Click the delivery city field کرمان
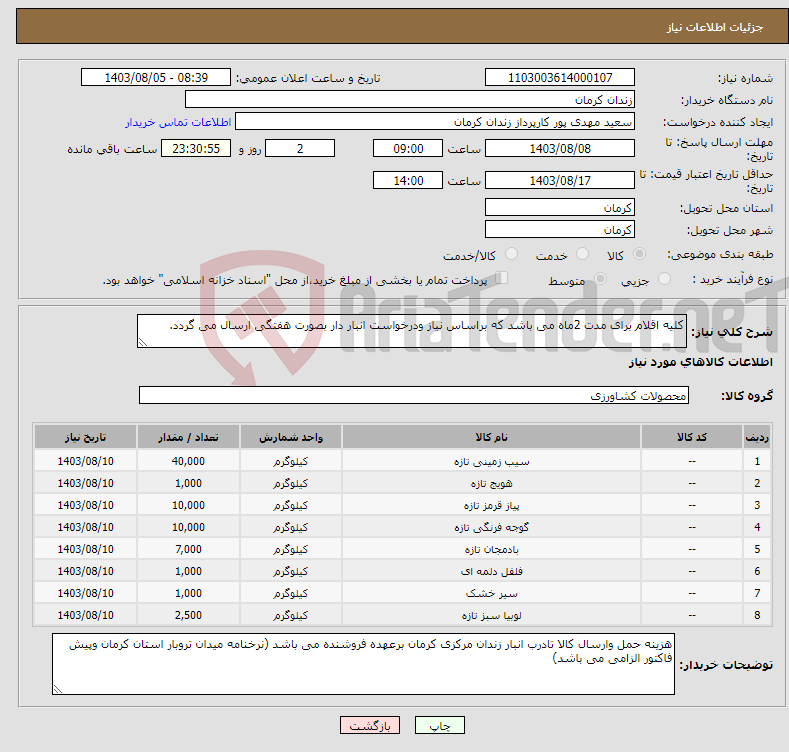The image size is (789, 752). coord(560,230)
